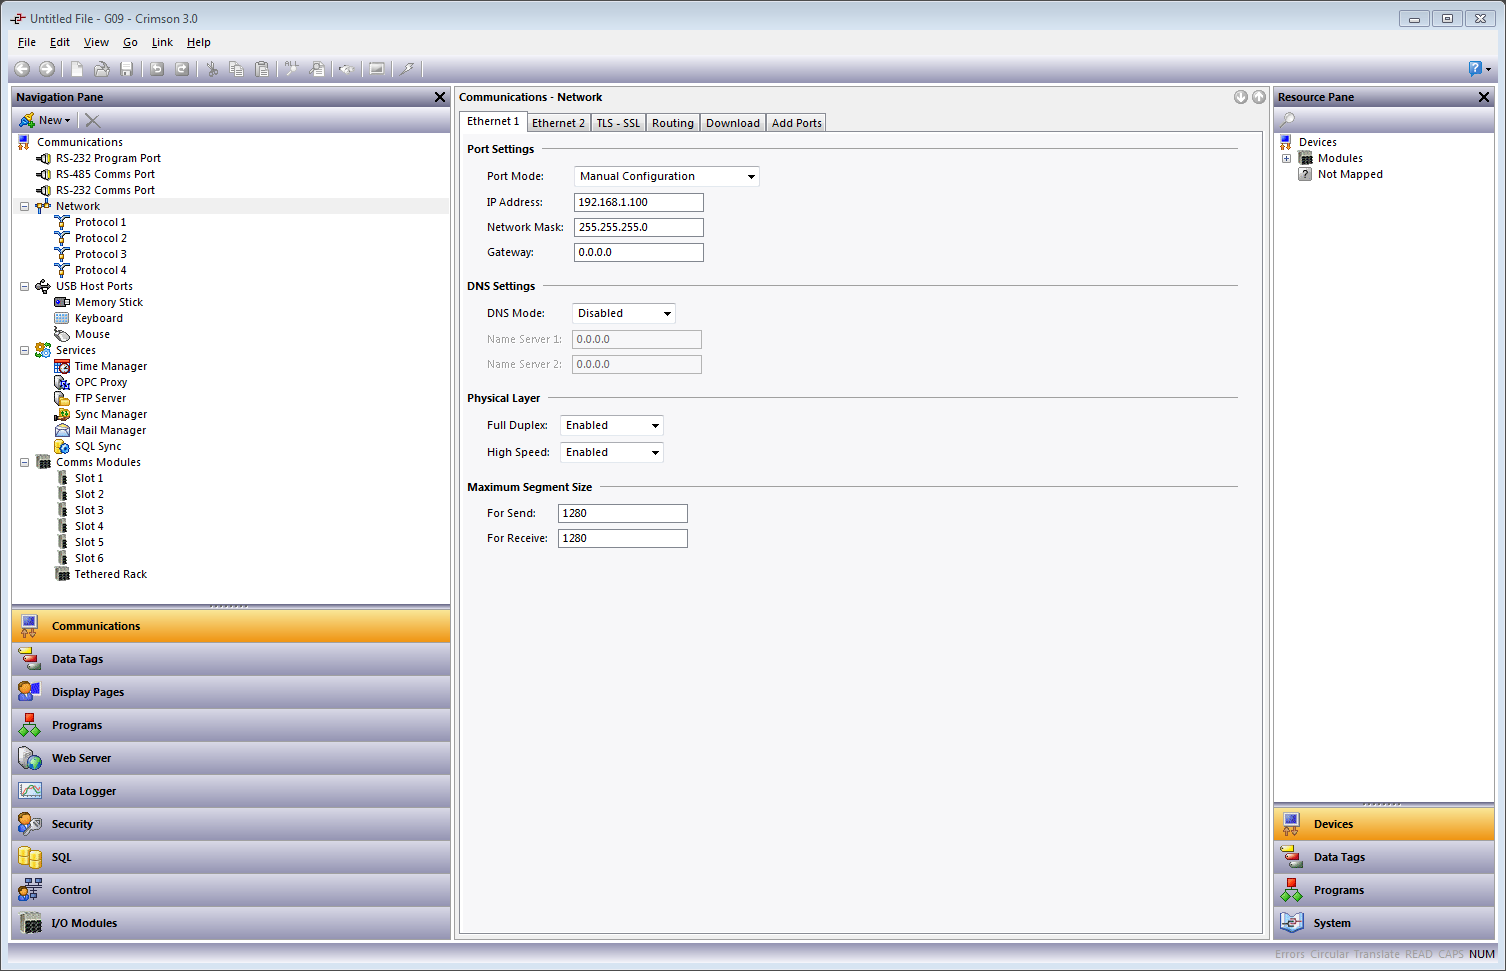Image resolution: width=1506 pixels, height=971 pixels.
Task: Switch to the Routing tab
Action: coord(673,123)
